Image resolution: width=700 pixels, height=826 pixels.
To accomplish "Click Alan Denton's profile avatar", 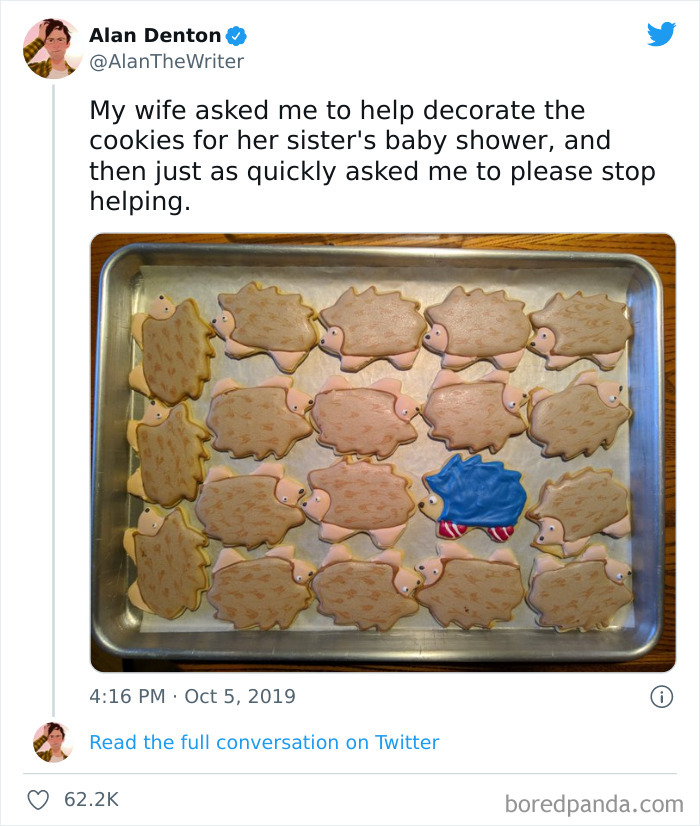I will (48, 48).
